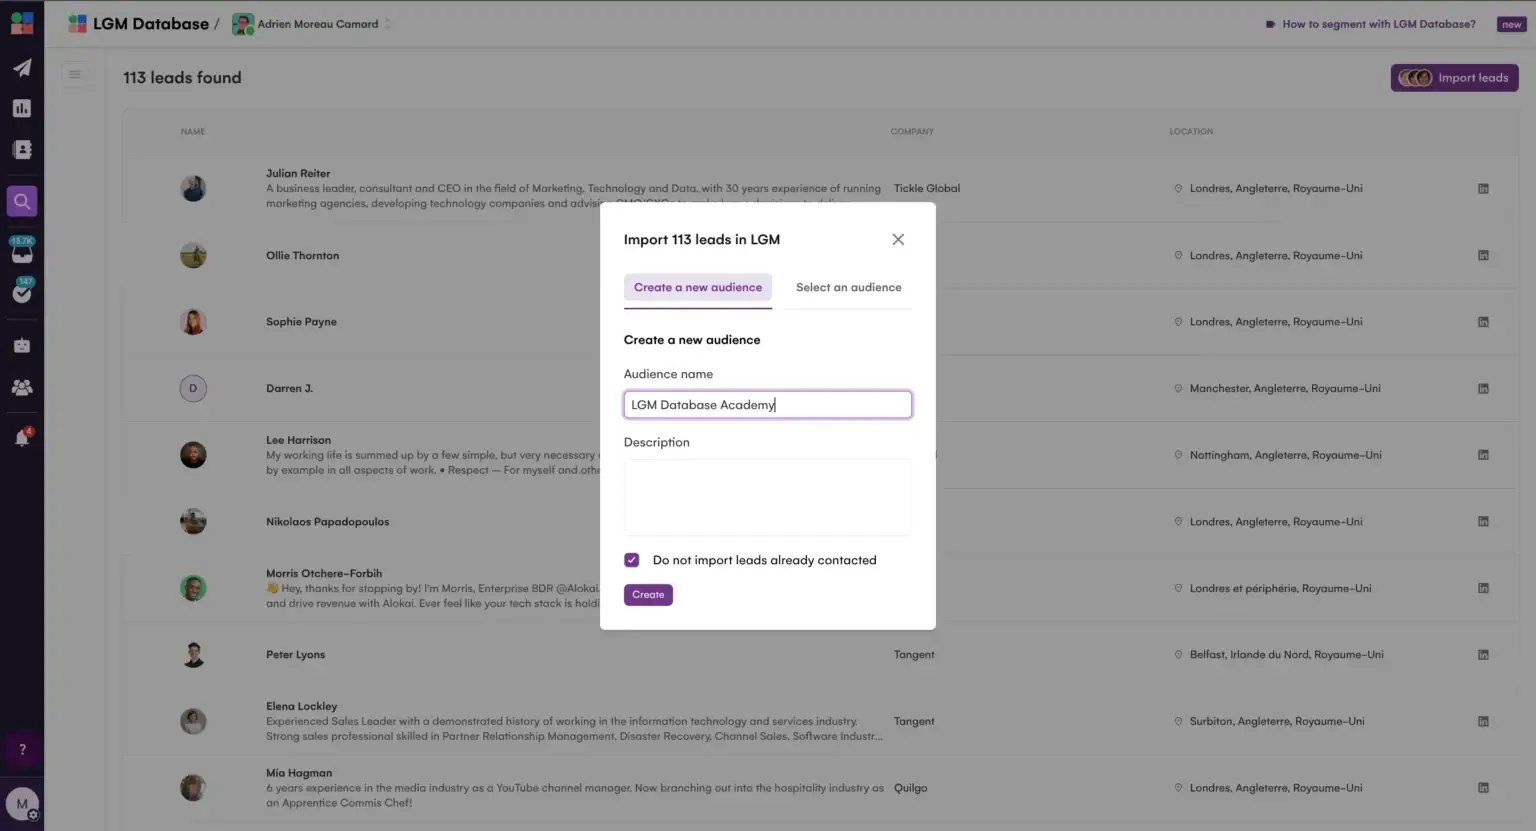Screen dimensions: 1536x831
Task: Select the name Julian Reiter
Action: pos(298,173)
